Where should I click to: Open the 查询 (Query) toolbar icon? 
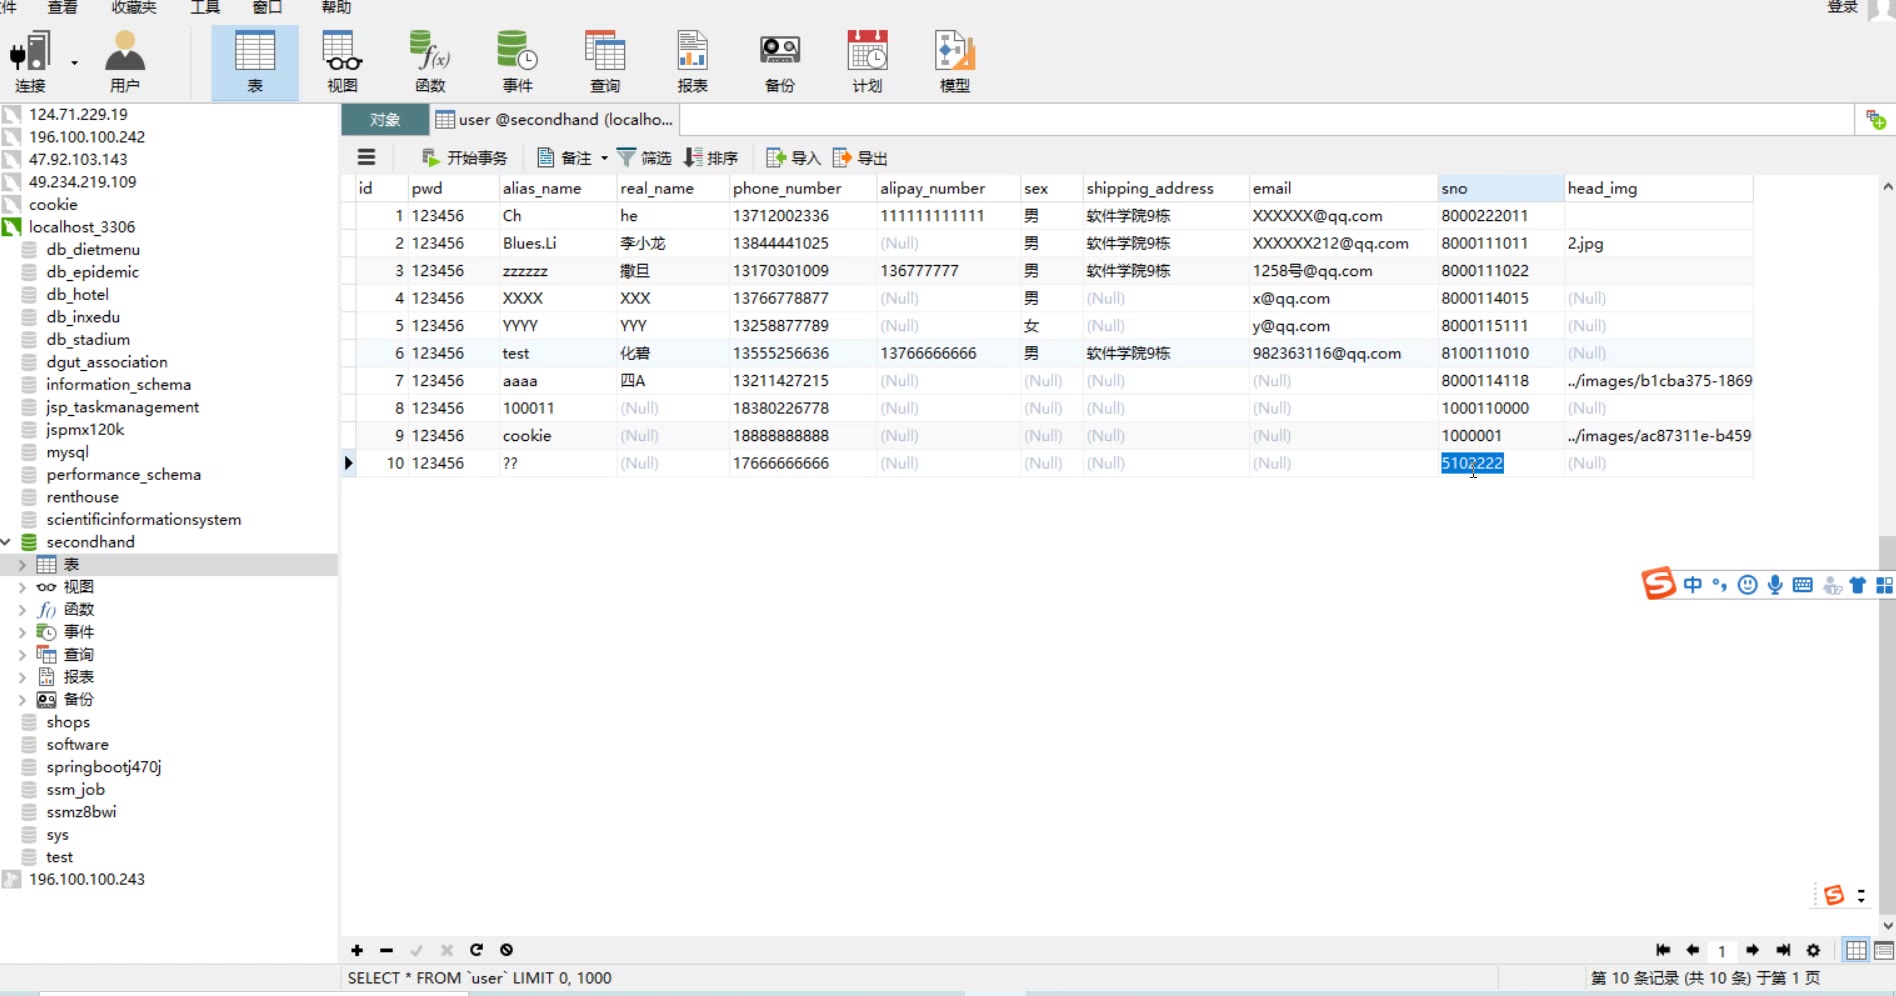tap(604, 61)
